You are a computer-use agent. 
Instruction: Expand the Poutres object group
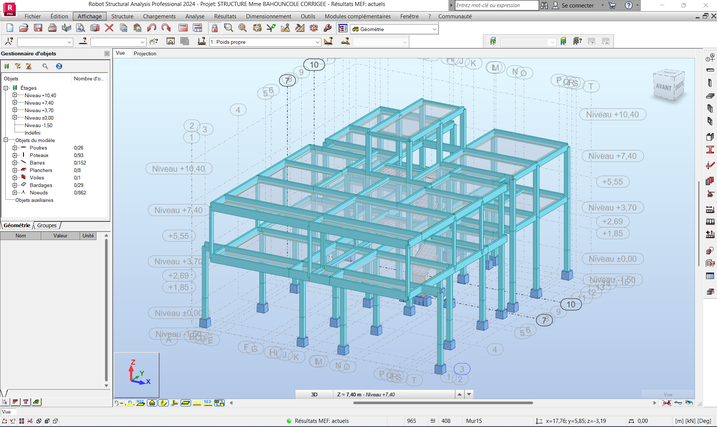[x=12, y=148]
